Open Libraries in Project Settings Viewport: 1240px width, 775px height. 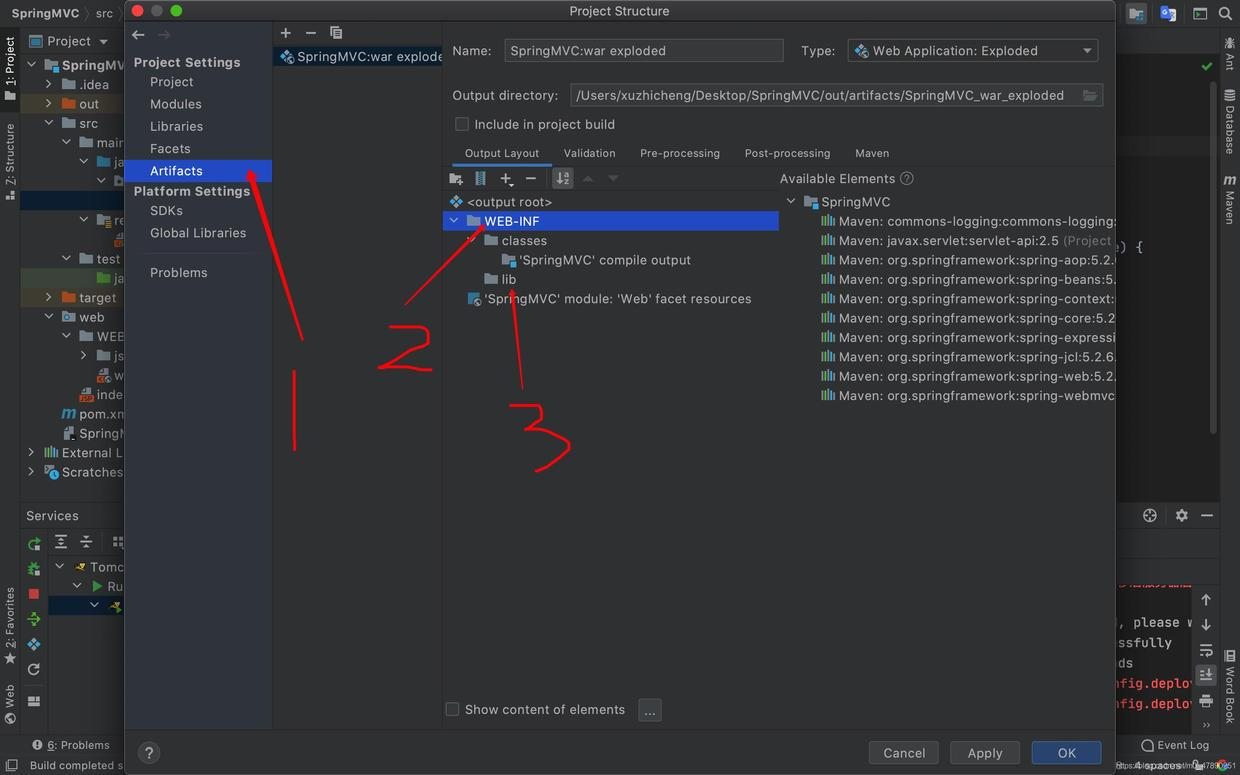(176, 127)
